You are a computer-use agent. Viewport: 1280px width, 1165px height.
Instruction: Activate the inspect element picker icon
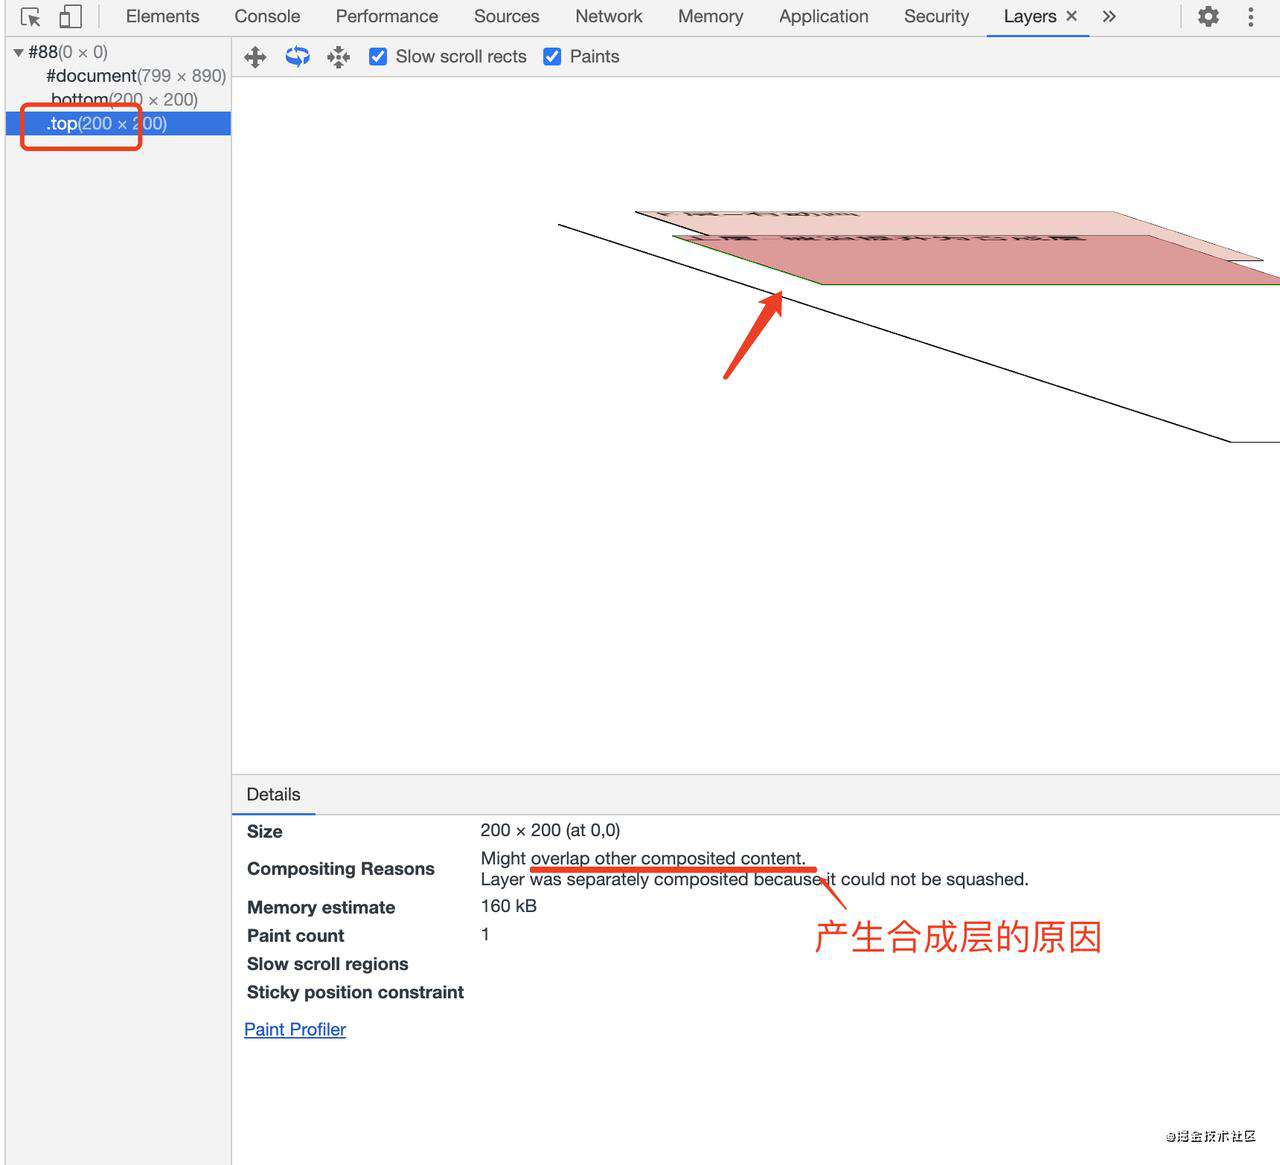tap(31, 17)
